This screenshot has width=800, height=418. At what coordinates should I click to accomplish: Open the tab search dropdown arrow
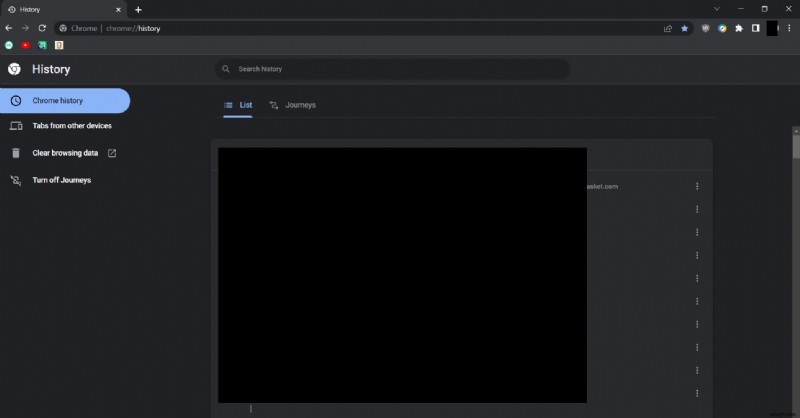tap(716, 9)
